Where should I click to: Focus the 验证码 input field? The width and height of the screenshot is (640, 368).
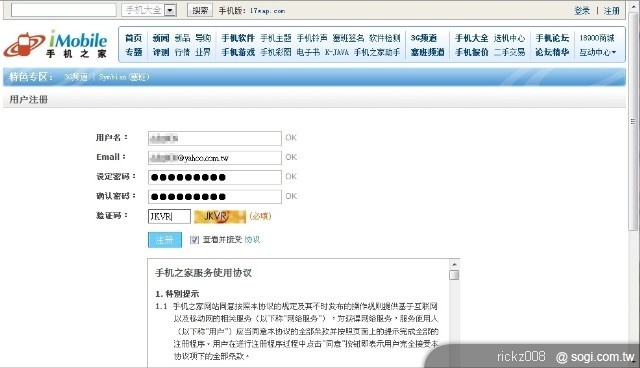click(x=169, y=216)
